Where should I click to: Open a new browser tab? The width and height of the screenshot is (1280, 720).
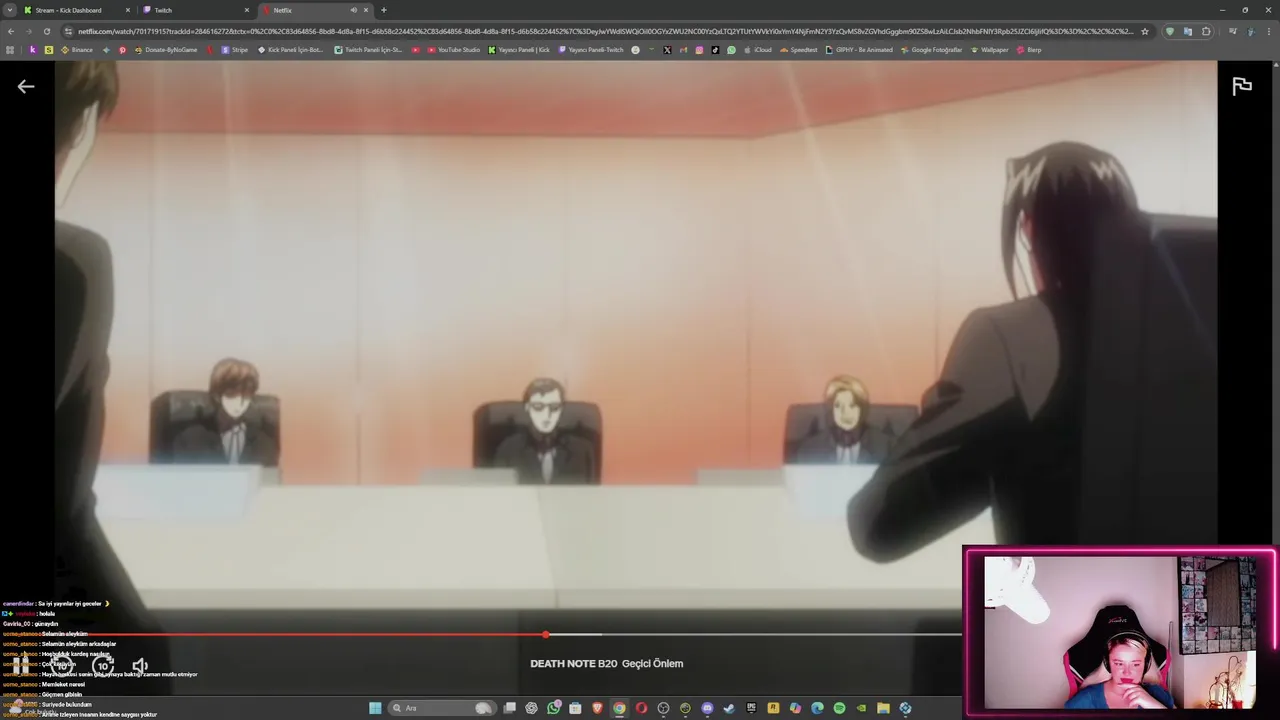pyautogui.click(x=384, y=10)
